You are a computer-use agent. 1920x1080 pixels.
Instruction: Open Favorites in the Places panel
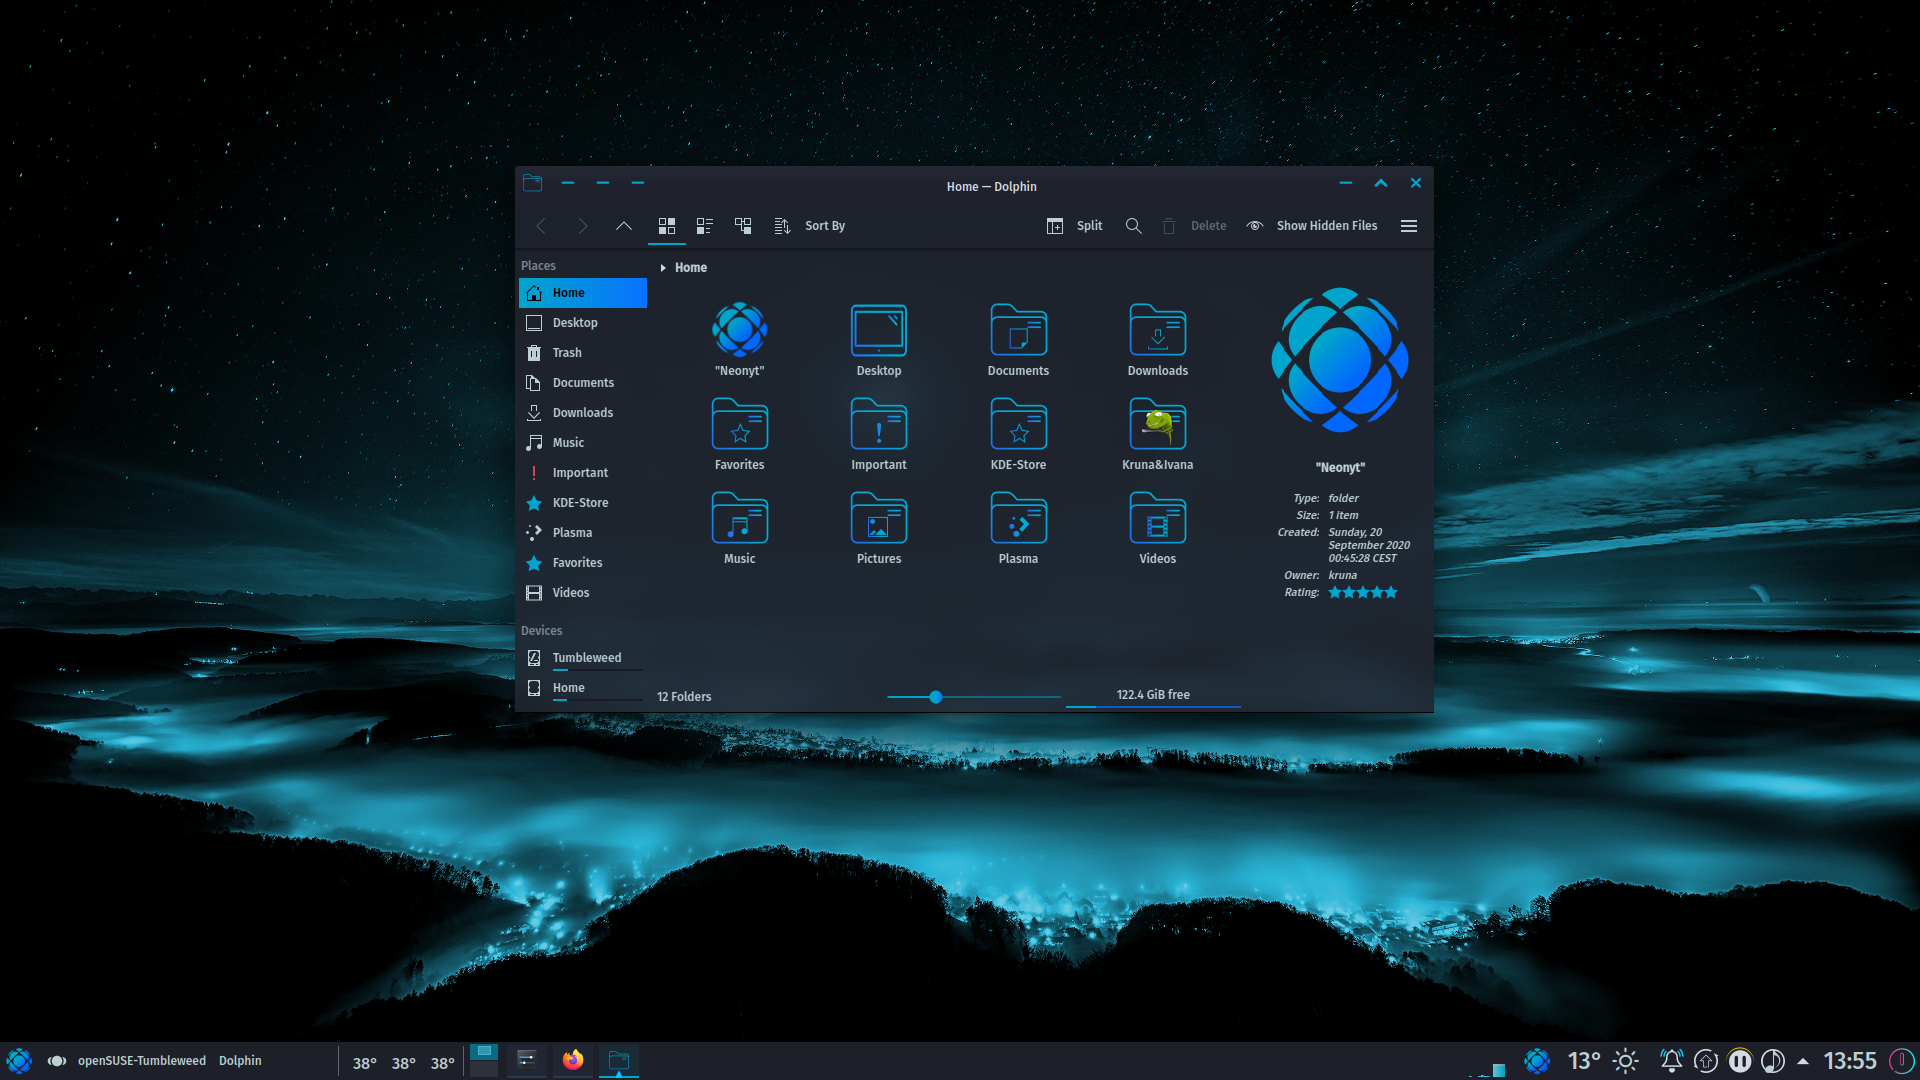583,563
